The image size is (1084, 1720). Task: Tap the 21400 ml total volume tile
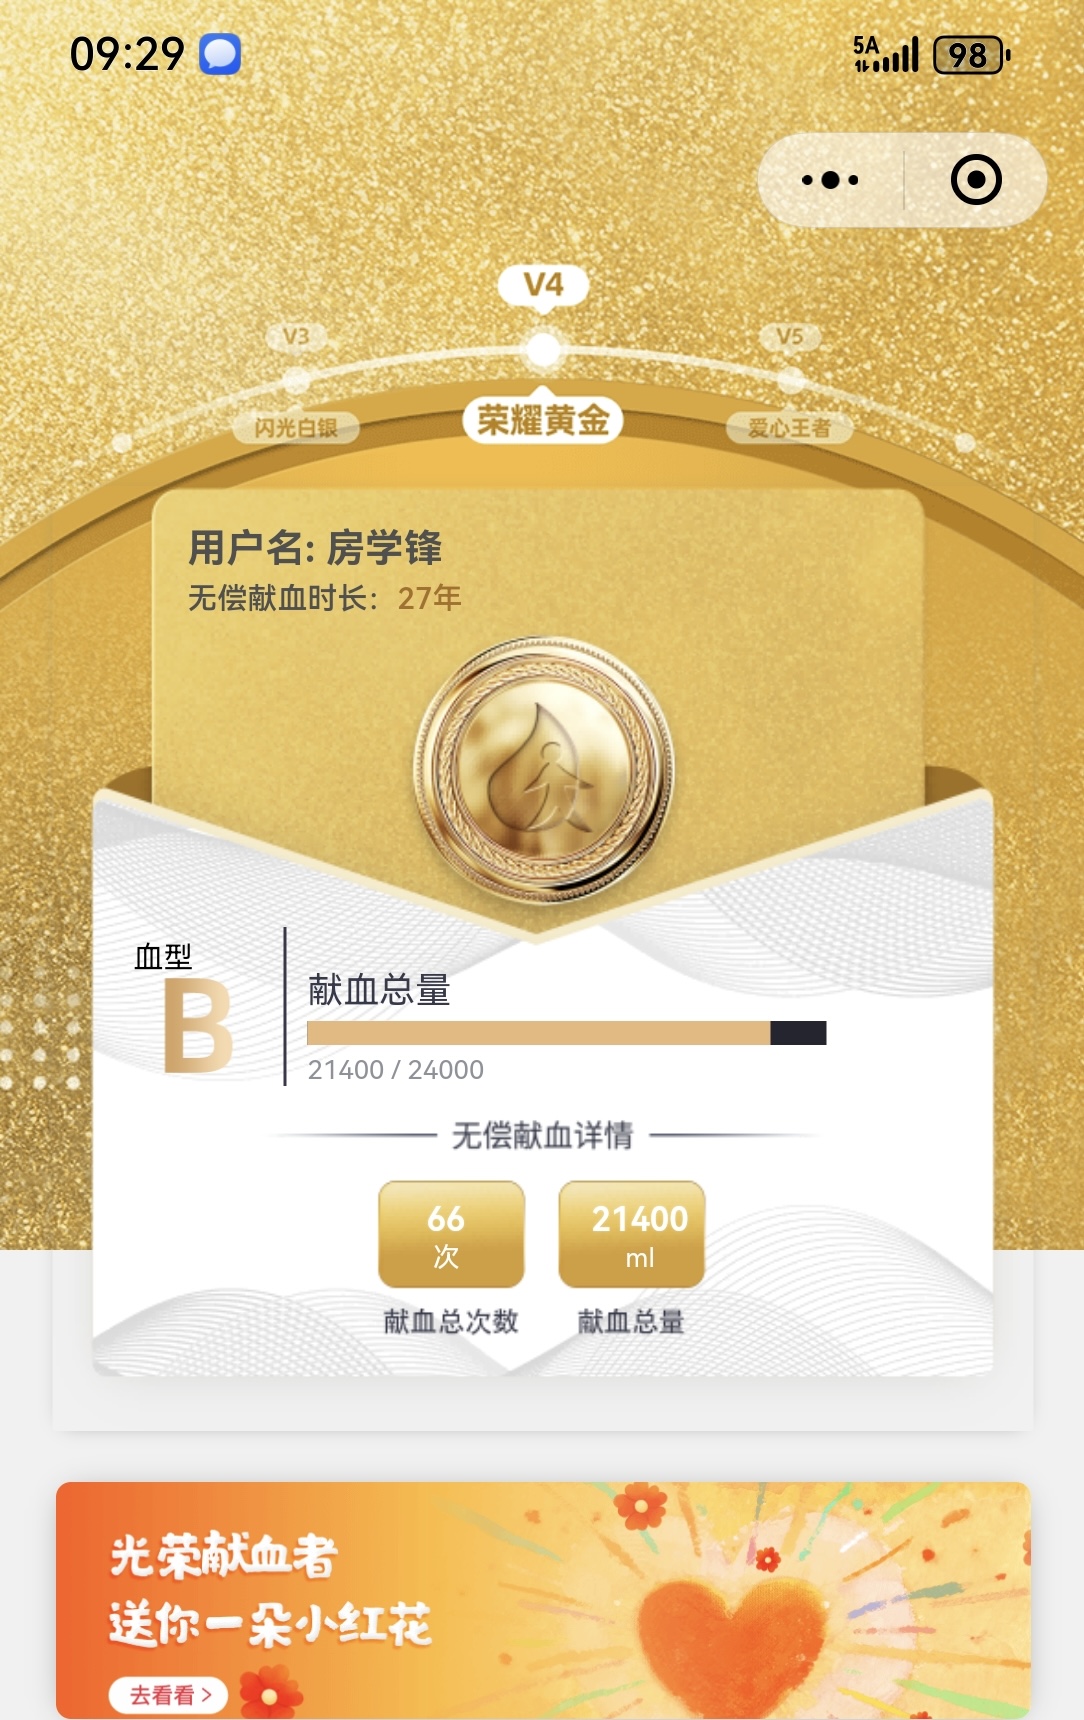tap(632, 1235)
